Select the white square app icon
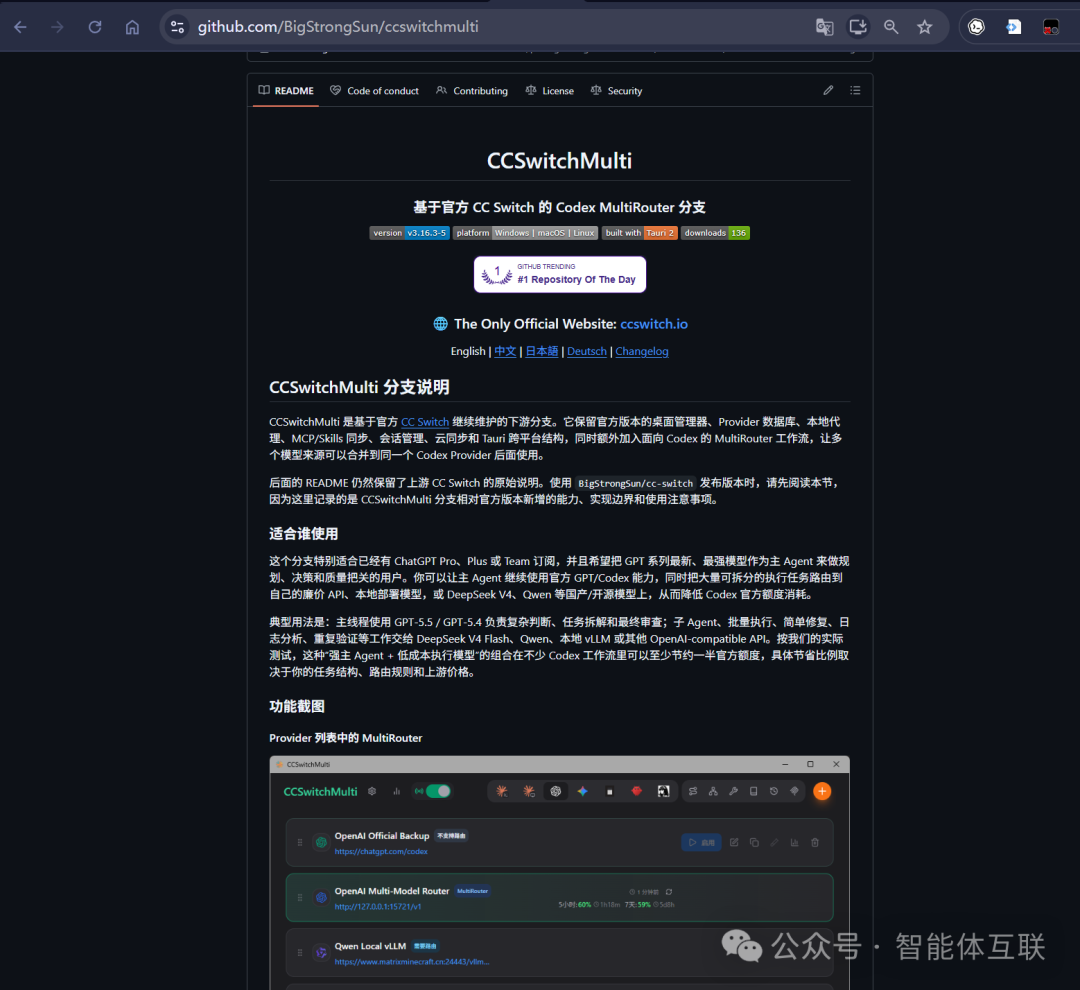The width and height of the screenshot is (1080, 990). [x=610, y=792]
